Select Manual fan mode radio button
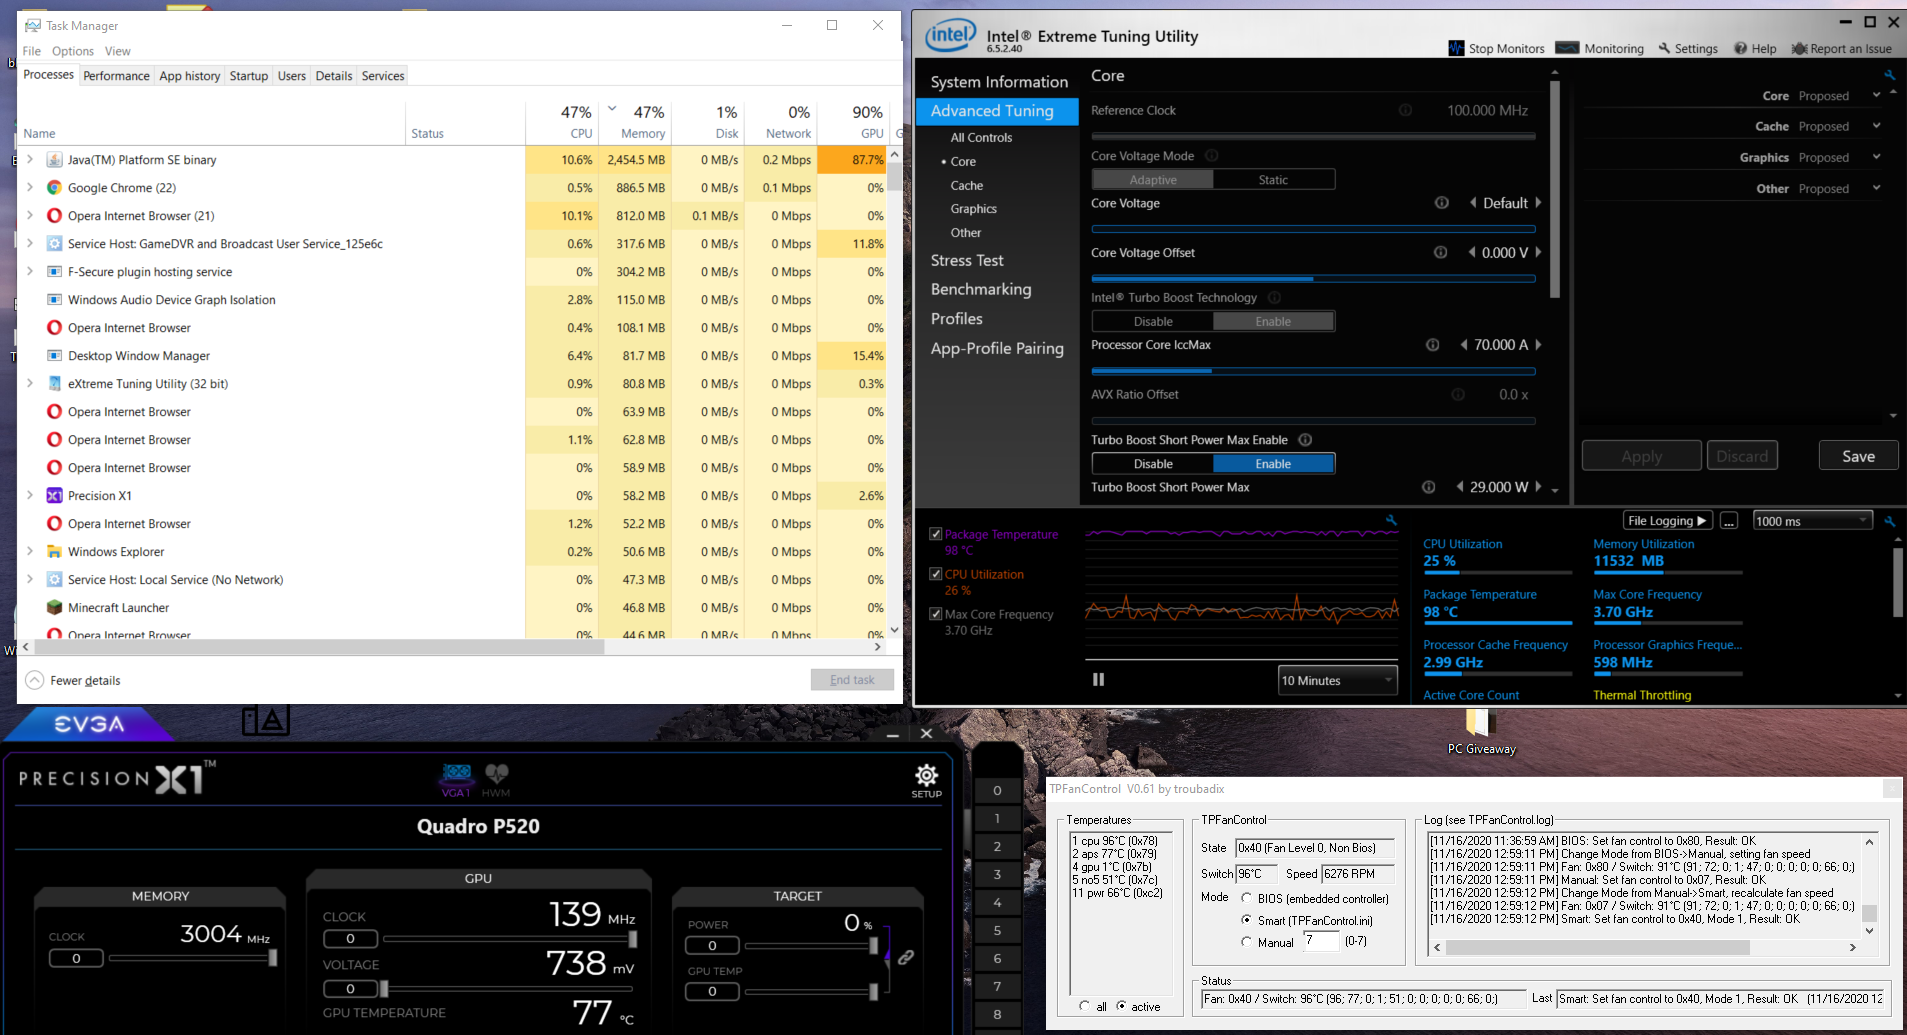The width and height of the screenshot is (1907, 1035). (x=1246, y=941)
